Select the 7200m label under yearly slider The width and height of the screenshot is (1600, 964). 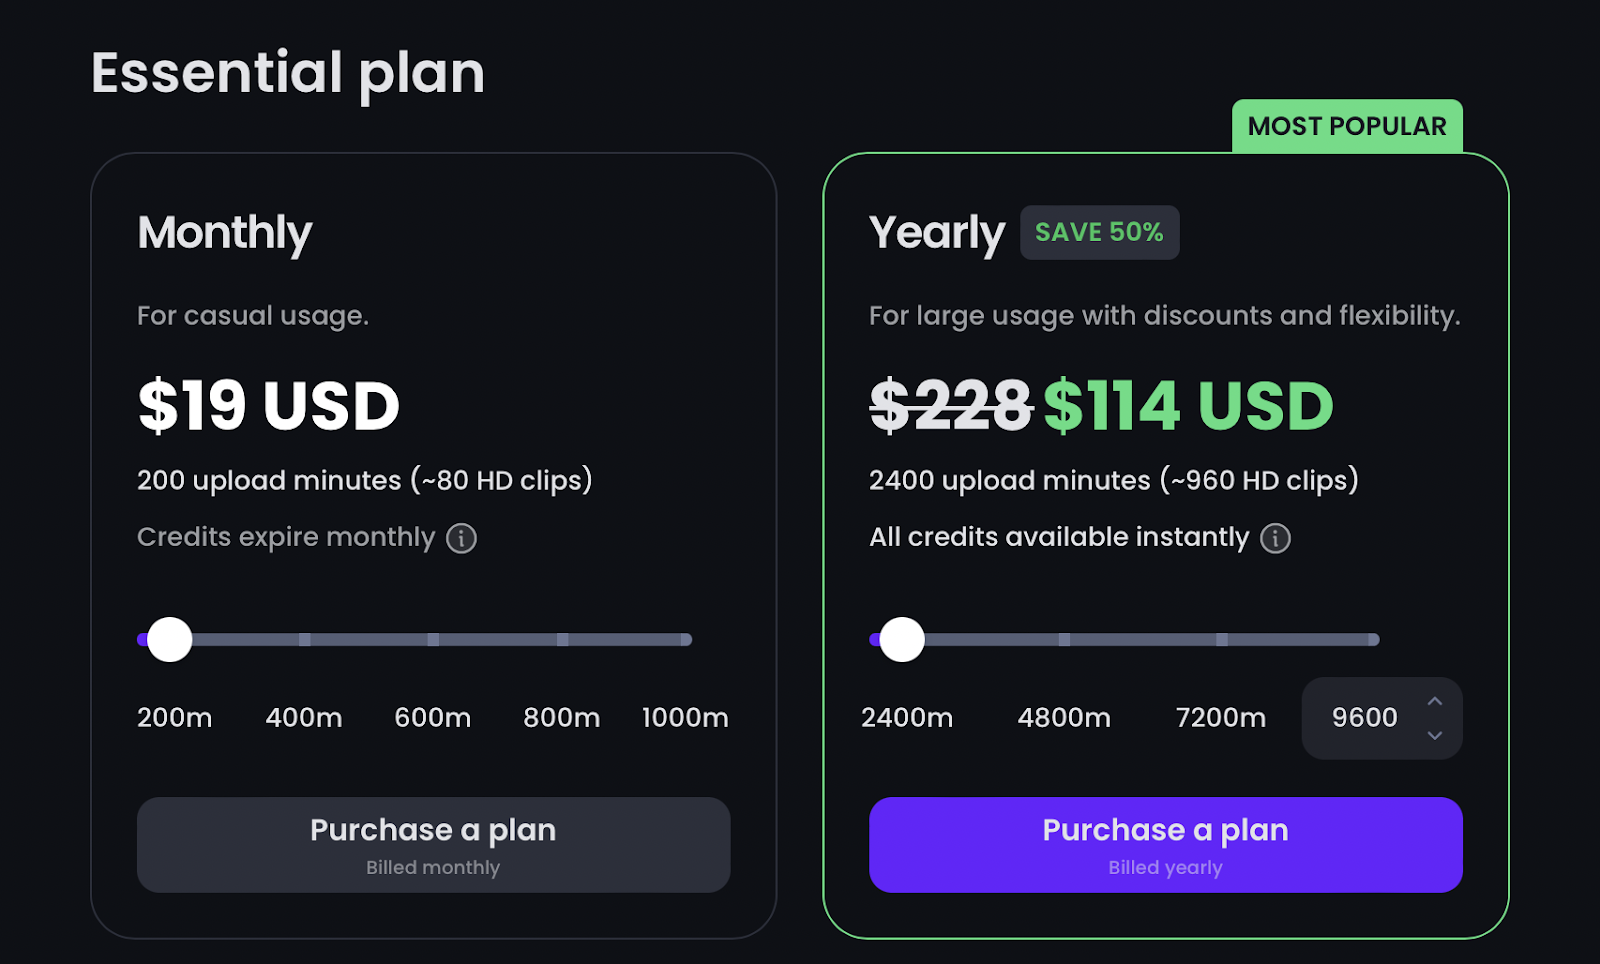[1221, 718]
